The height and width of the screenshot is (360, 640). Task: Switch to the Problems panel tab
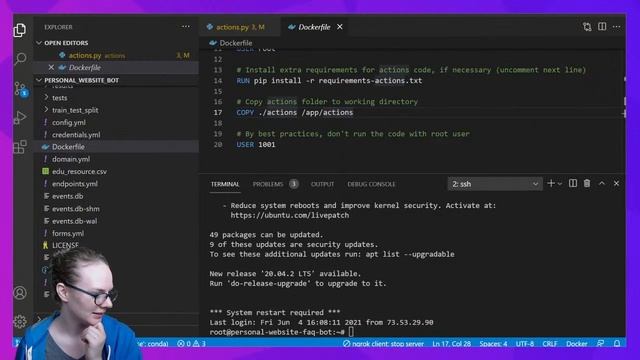point(268,184)
